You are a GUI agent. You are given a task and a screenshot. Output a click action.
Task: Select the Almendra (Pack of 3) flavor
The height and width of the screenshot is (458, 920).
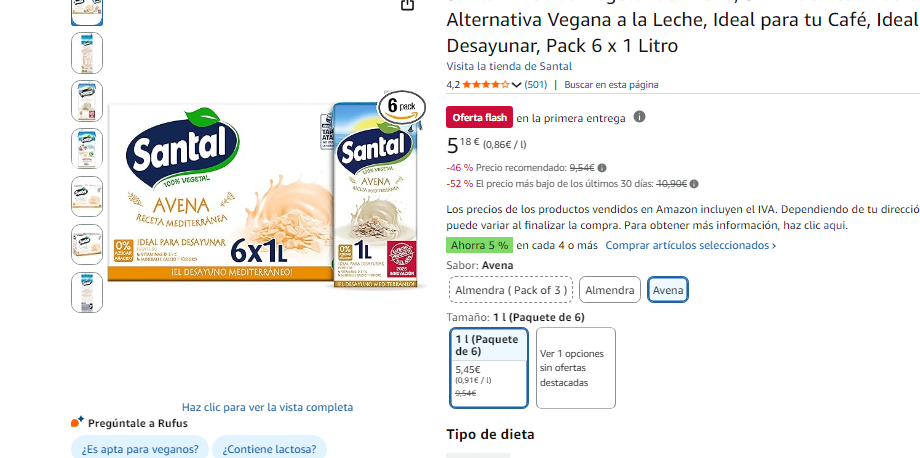click(x=511, y=290)
